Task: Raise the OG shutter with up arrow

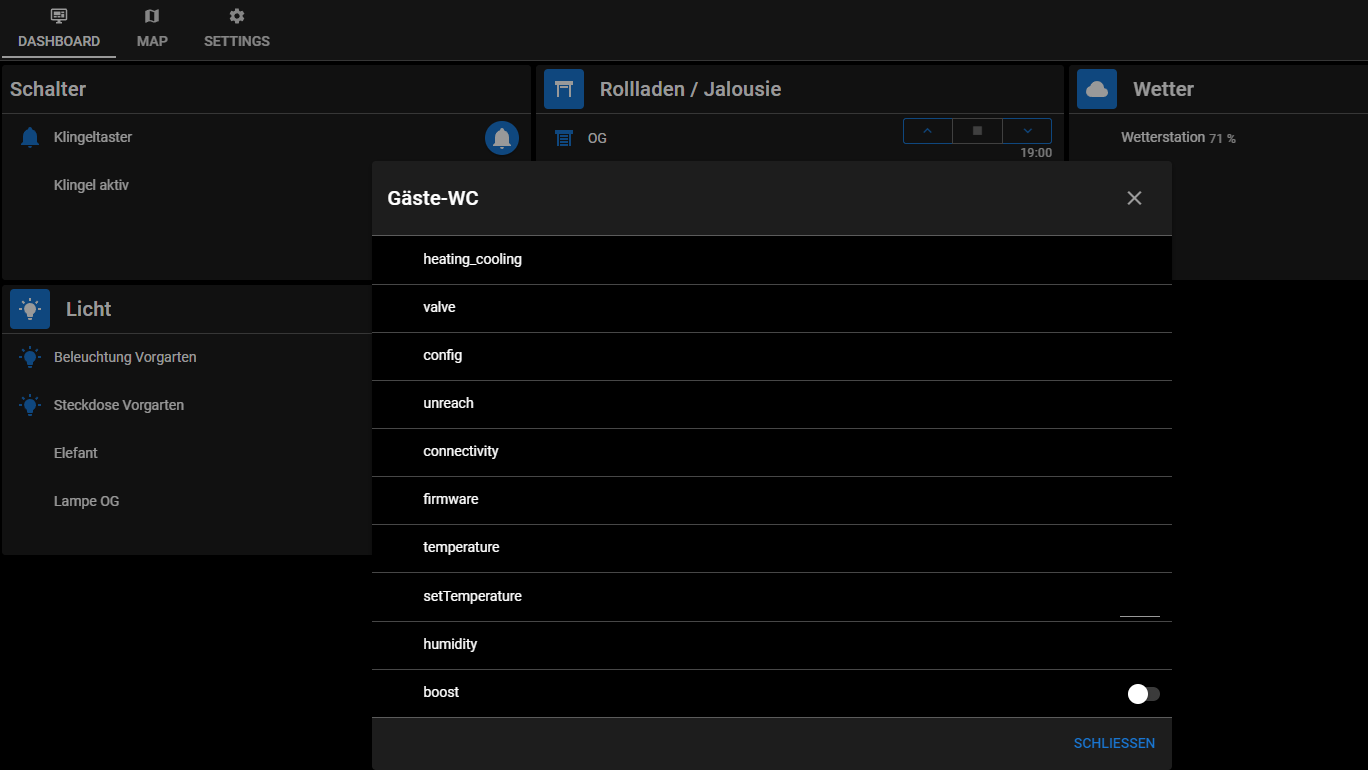Action: [x=928, y=131]
